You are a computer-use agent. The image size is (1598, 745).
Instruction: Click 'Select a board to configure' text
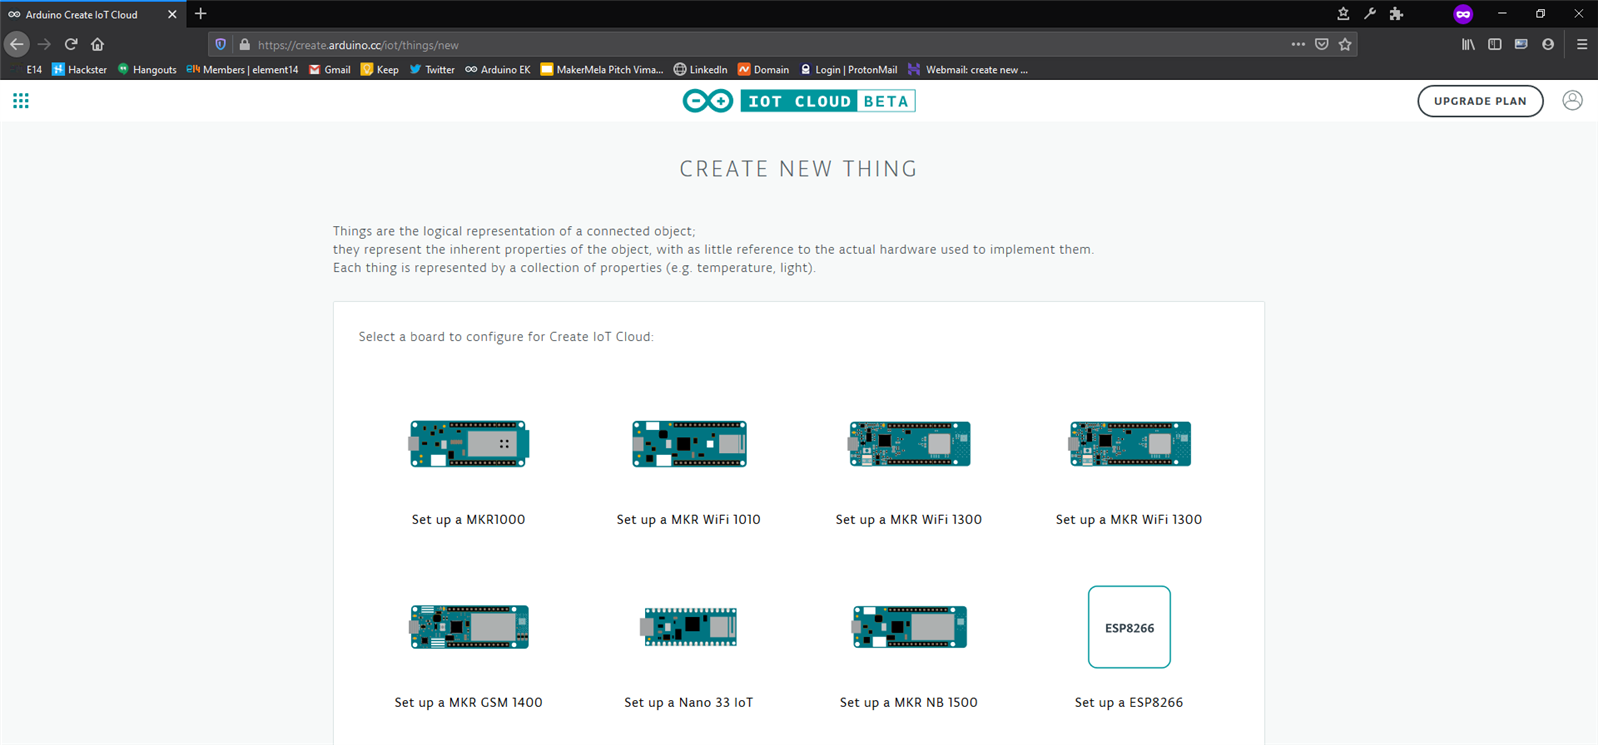(x=506, y=337)
